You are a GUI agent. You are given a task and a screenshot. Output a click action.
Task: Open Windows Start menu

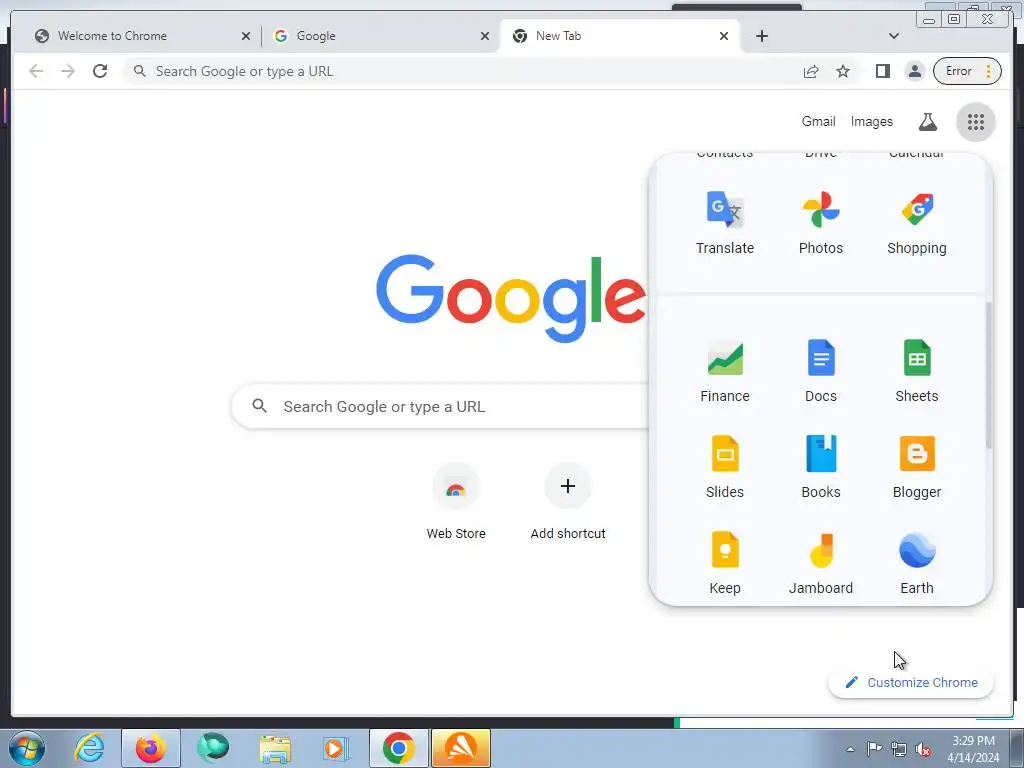tap(27, 748)
